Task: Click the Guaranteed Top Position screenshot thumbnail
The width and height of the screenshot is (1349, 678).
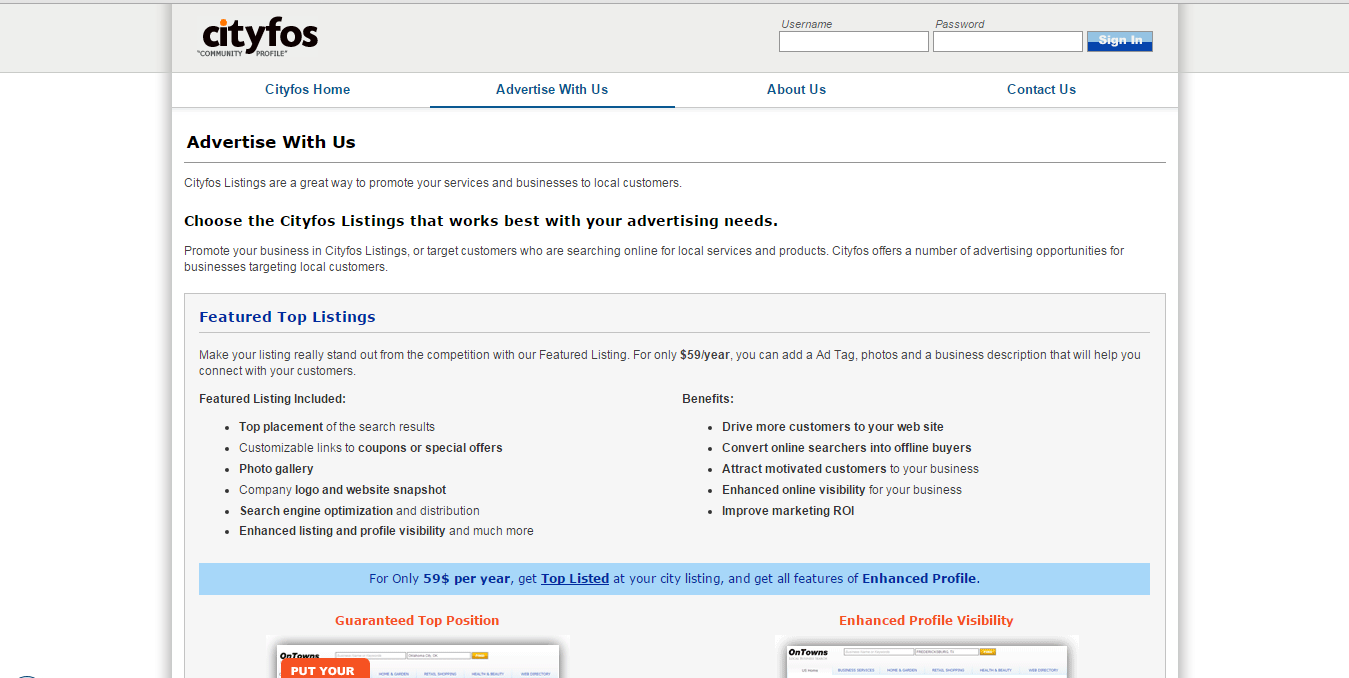Action: 418,657
